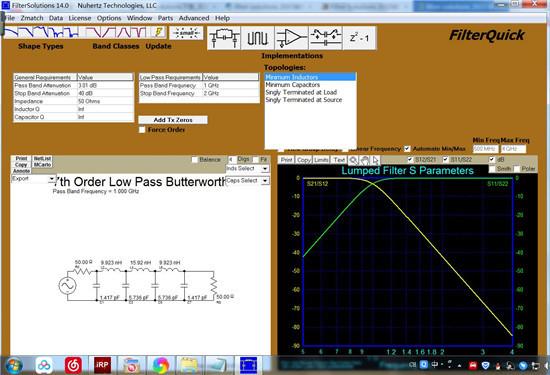Image resolution: width=550 pixels, height=375 pixels.
Task: Open the Advanced menu
Action: [194, 18]
